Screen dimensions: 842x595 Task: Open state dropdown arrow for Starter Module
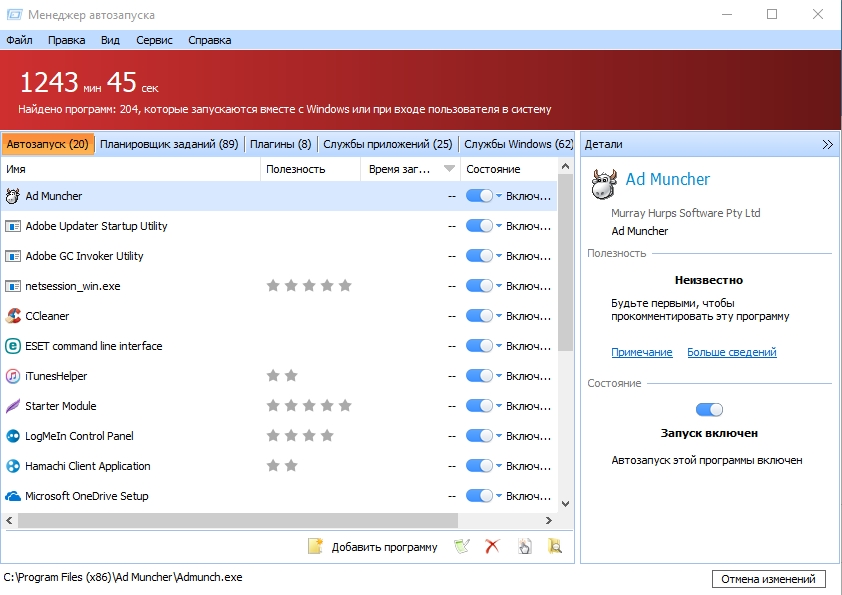(x=499, y=406)
